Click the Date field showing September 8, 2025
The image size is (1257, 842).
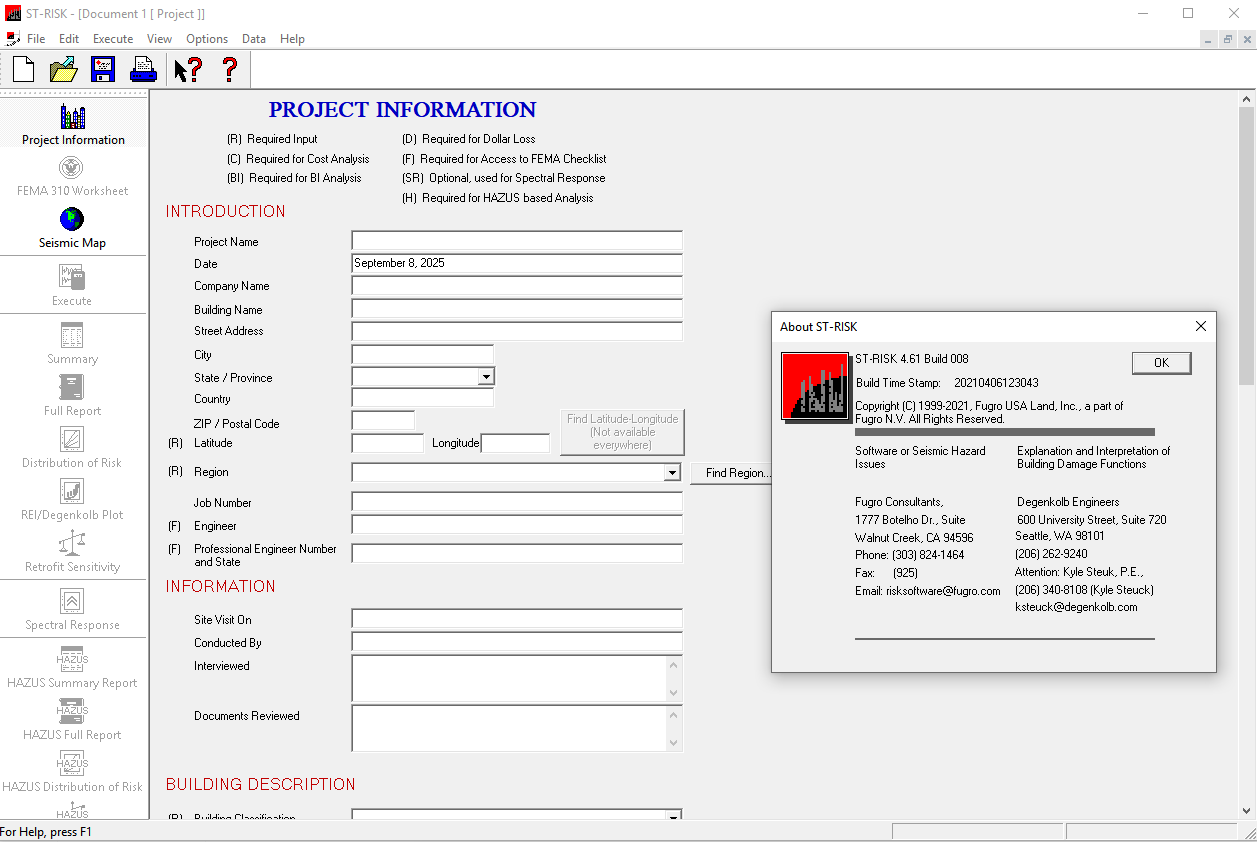(517, 263)
